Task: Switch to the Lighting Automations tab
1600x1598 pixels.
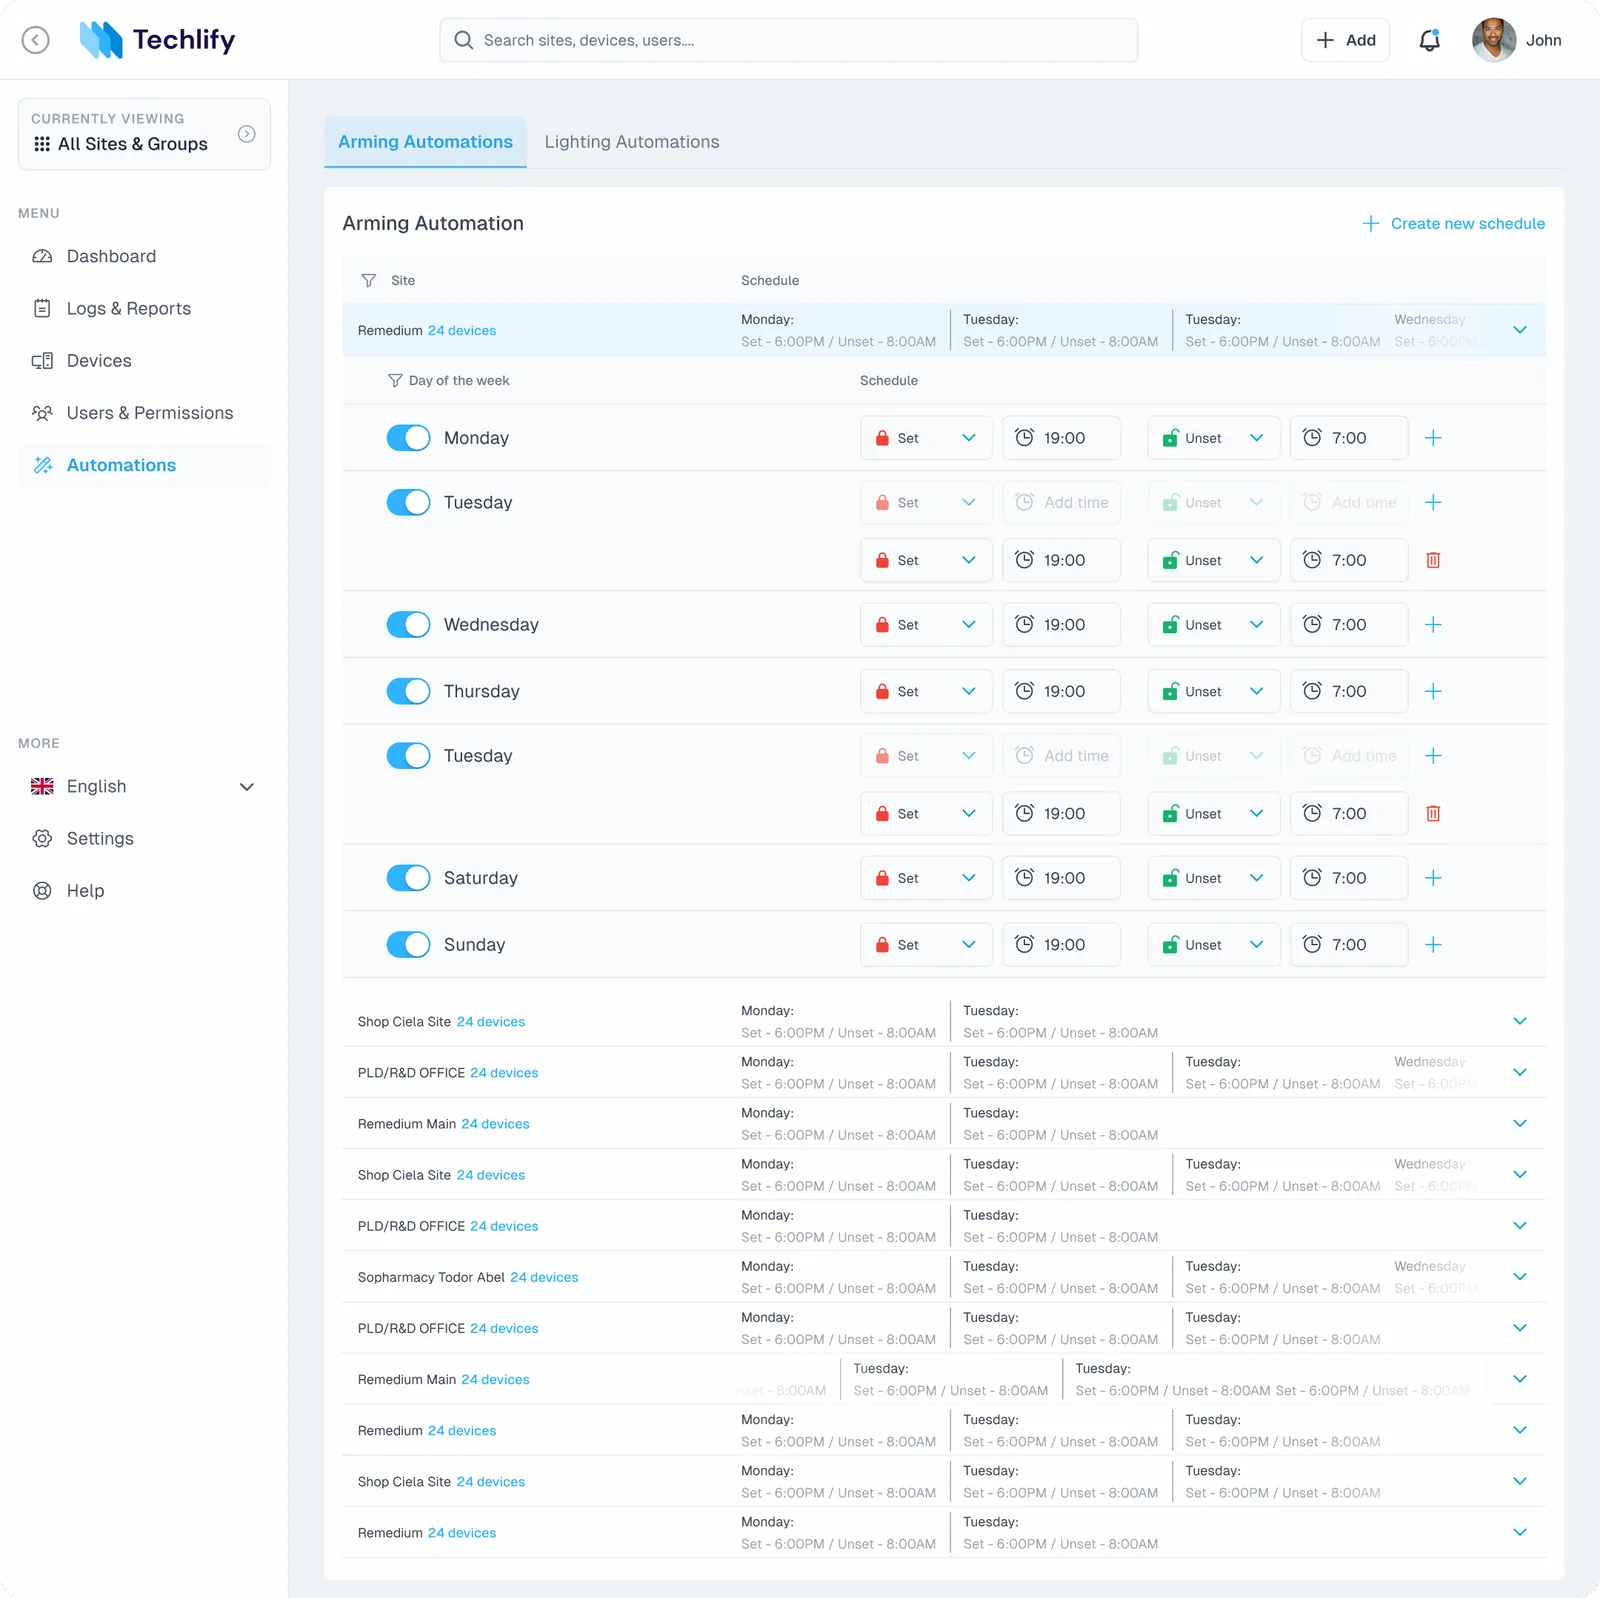Action: tap(632, 142)
